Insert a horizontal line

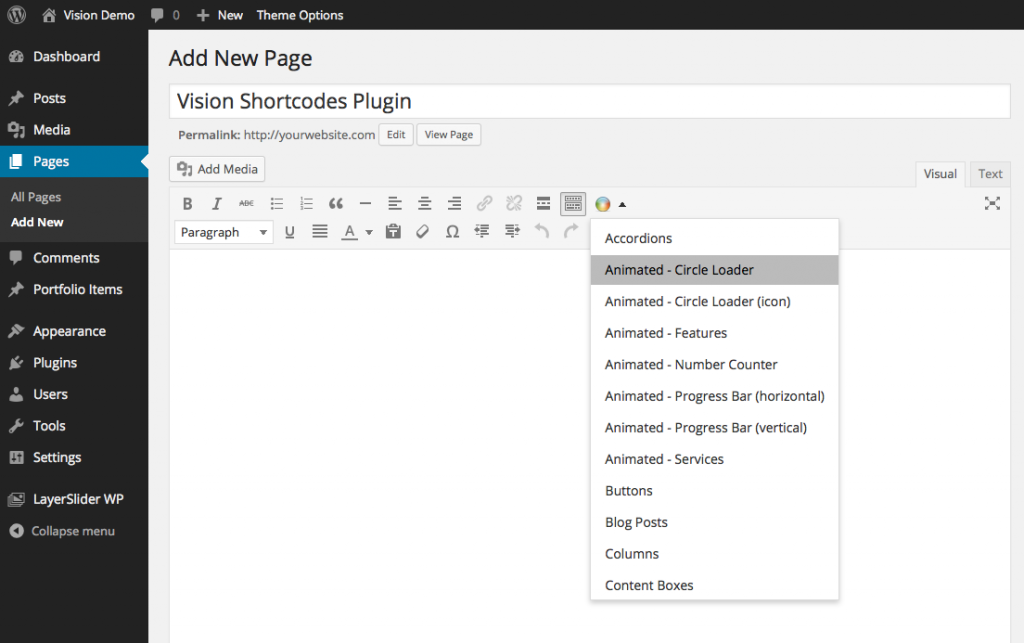point(365,204)
